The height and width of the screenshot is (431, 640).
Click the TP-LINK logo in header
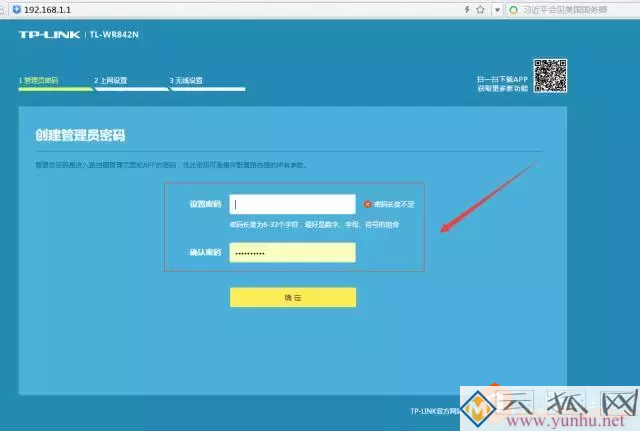[x=49, y=35]
